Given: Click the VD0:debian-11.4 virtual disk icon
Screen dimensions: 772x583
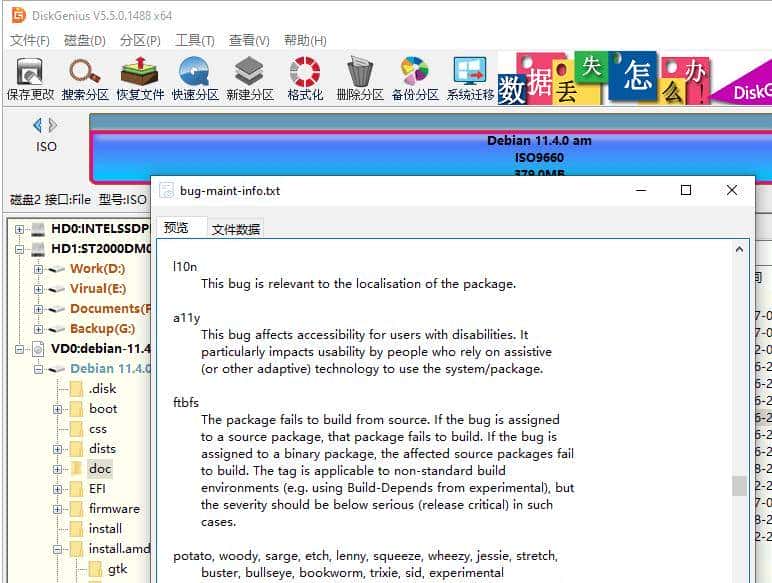Looking at the screenshot, I should tap(38, 349).
